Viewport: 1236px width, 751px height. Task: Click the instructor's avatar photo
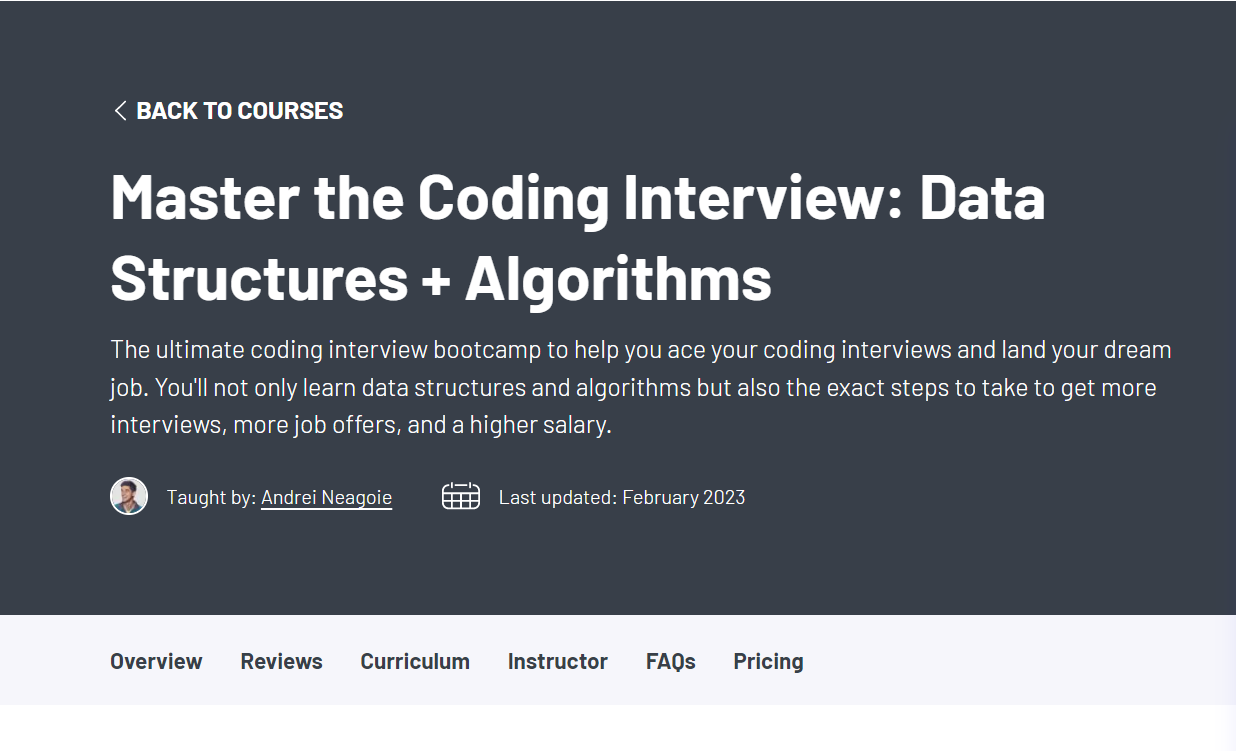tap(129, 496)
